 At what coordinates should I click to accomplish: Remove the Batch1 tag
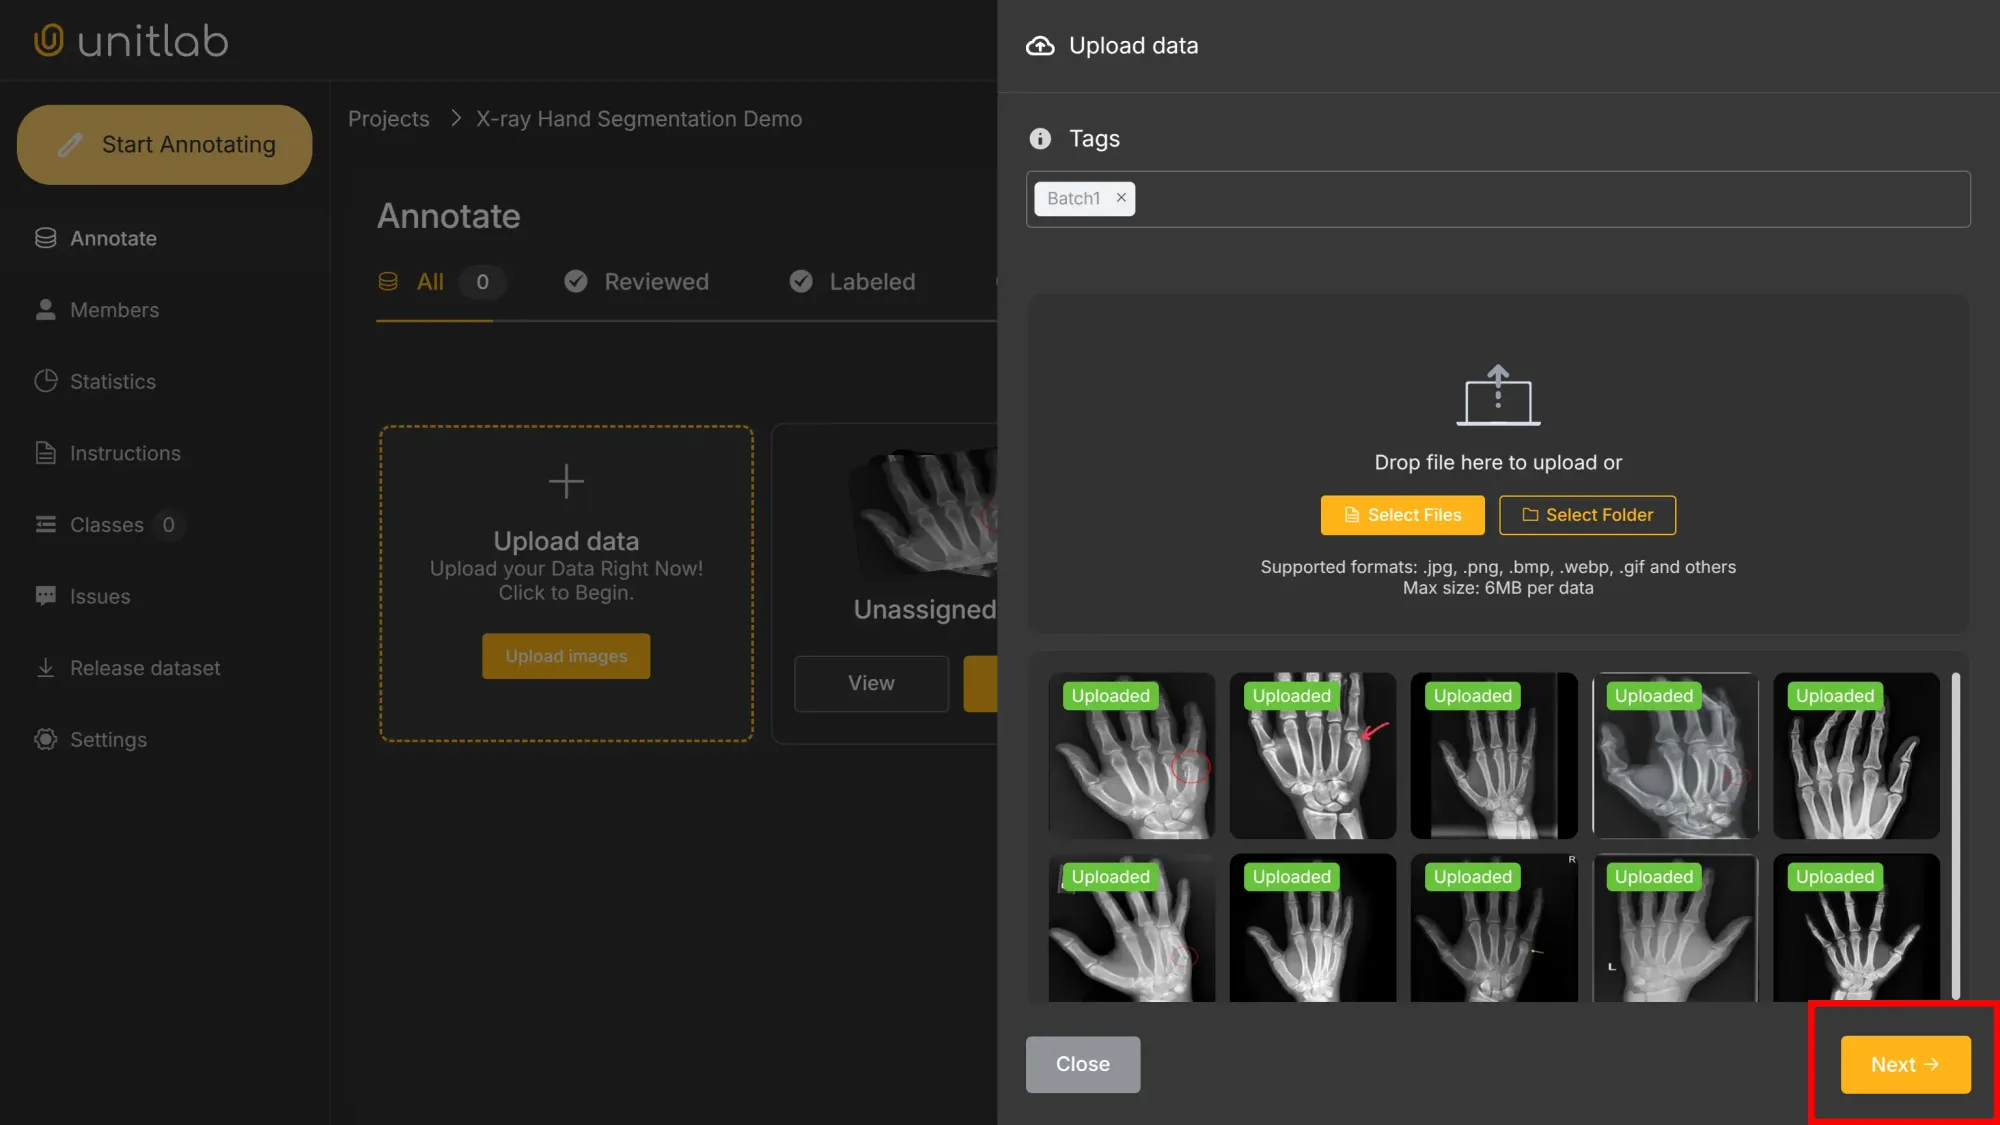[x=1121, y=198]
